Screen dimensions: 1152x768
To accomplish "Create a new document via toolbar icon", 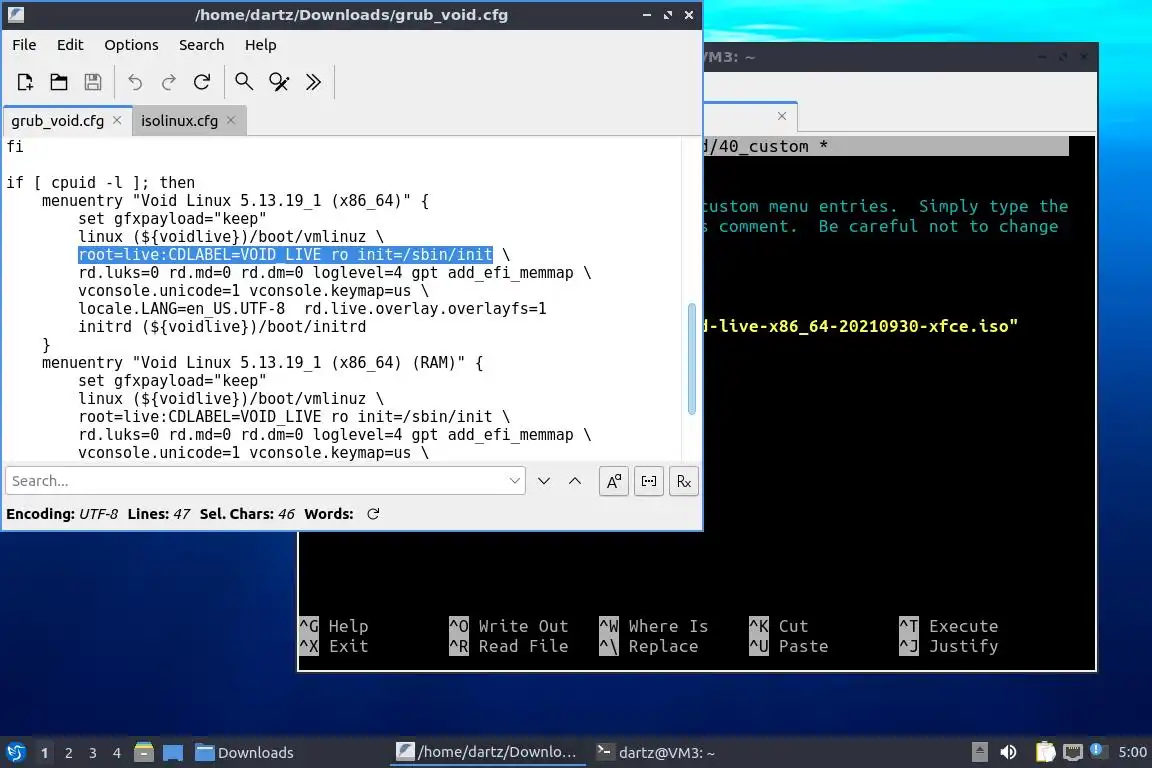I will click(x=25, y=82).
